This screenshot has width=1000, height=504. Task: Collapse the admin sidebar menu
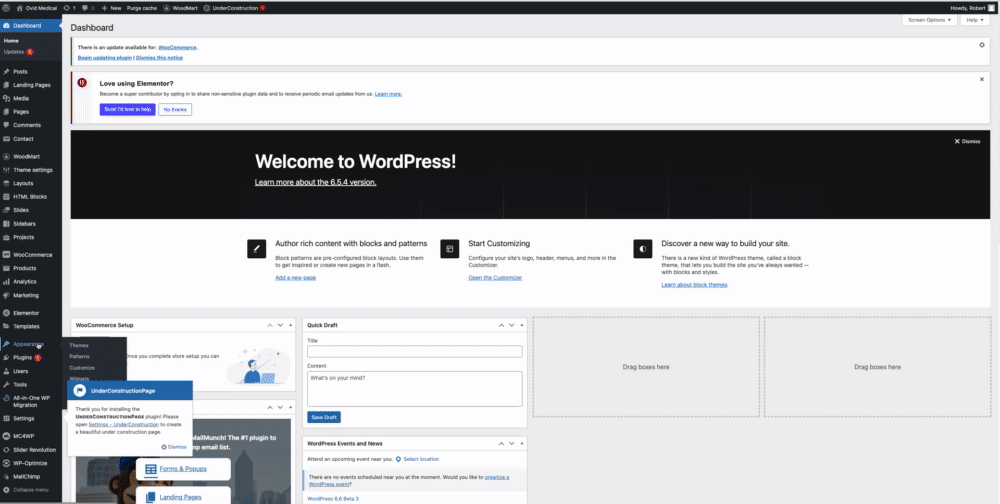point(31,489)
